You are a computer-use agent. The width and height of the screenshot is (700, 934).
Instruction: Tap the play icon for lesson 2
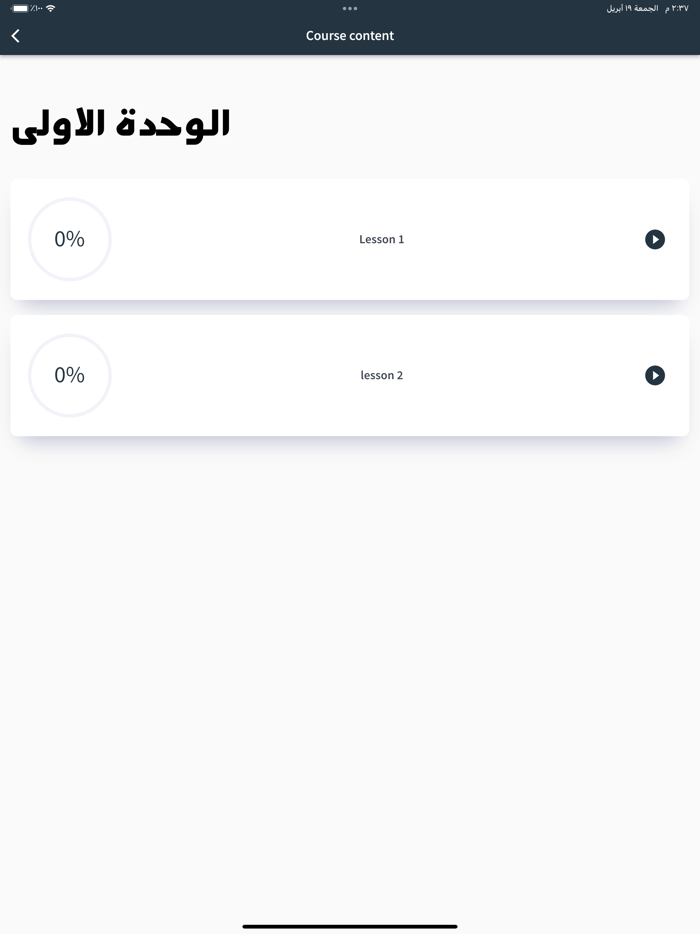[655, 375]
